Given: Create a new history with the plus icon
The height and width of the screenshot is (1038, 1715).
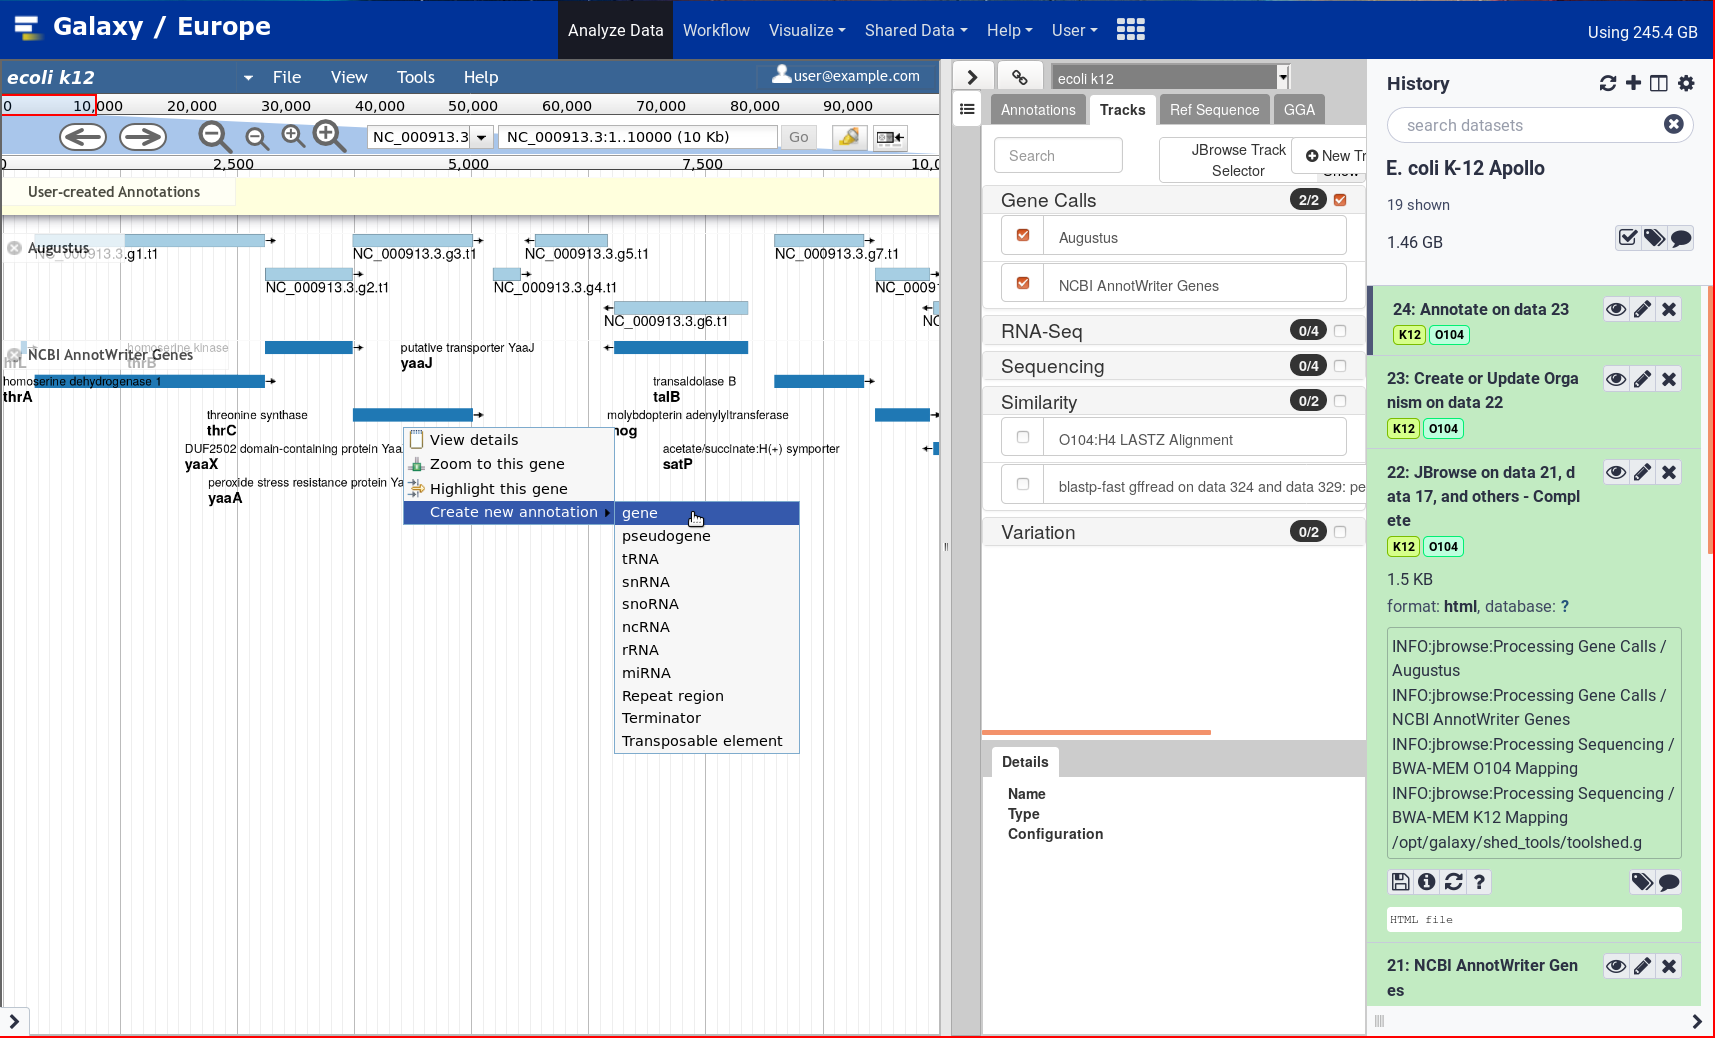Looking at the screenshot, I should (1633, 83).
